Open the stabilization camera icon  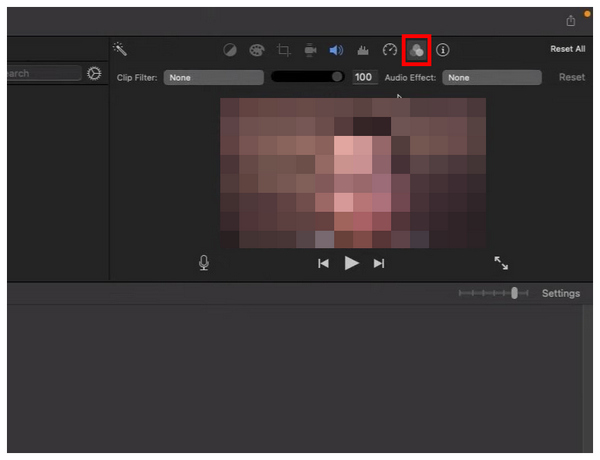(x=310, y=50)
